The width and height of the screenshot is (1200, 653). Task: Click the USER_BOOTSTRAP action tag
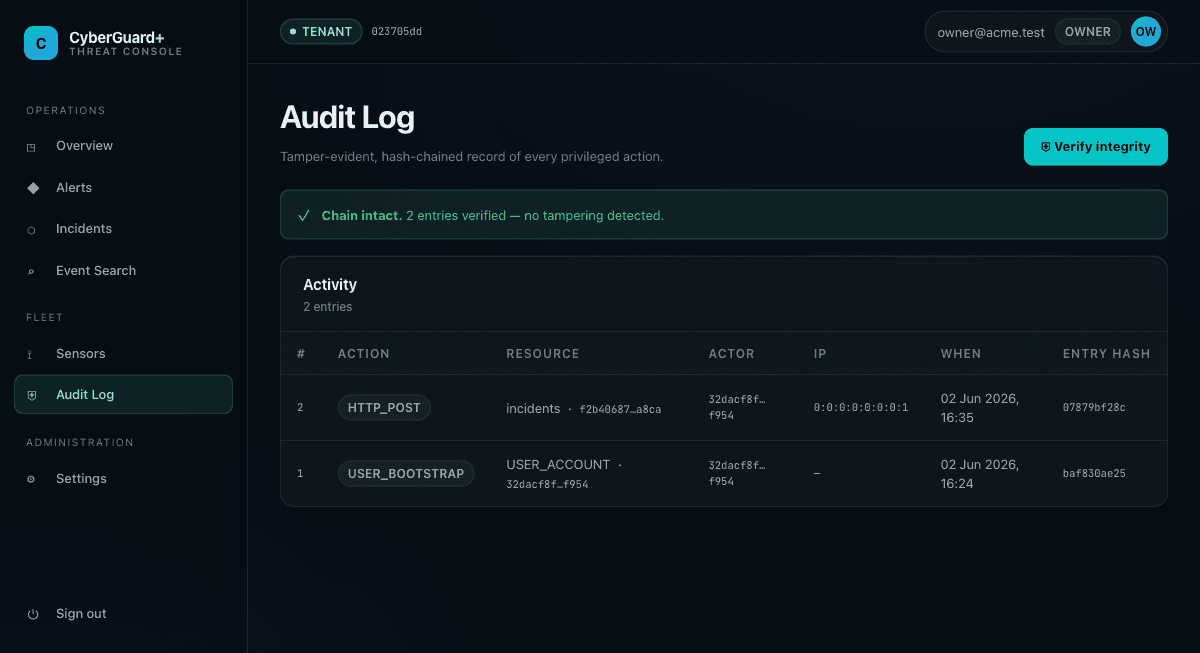click(406, 473)
